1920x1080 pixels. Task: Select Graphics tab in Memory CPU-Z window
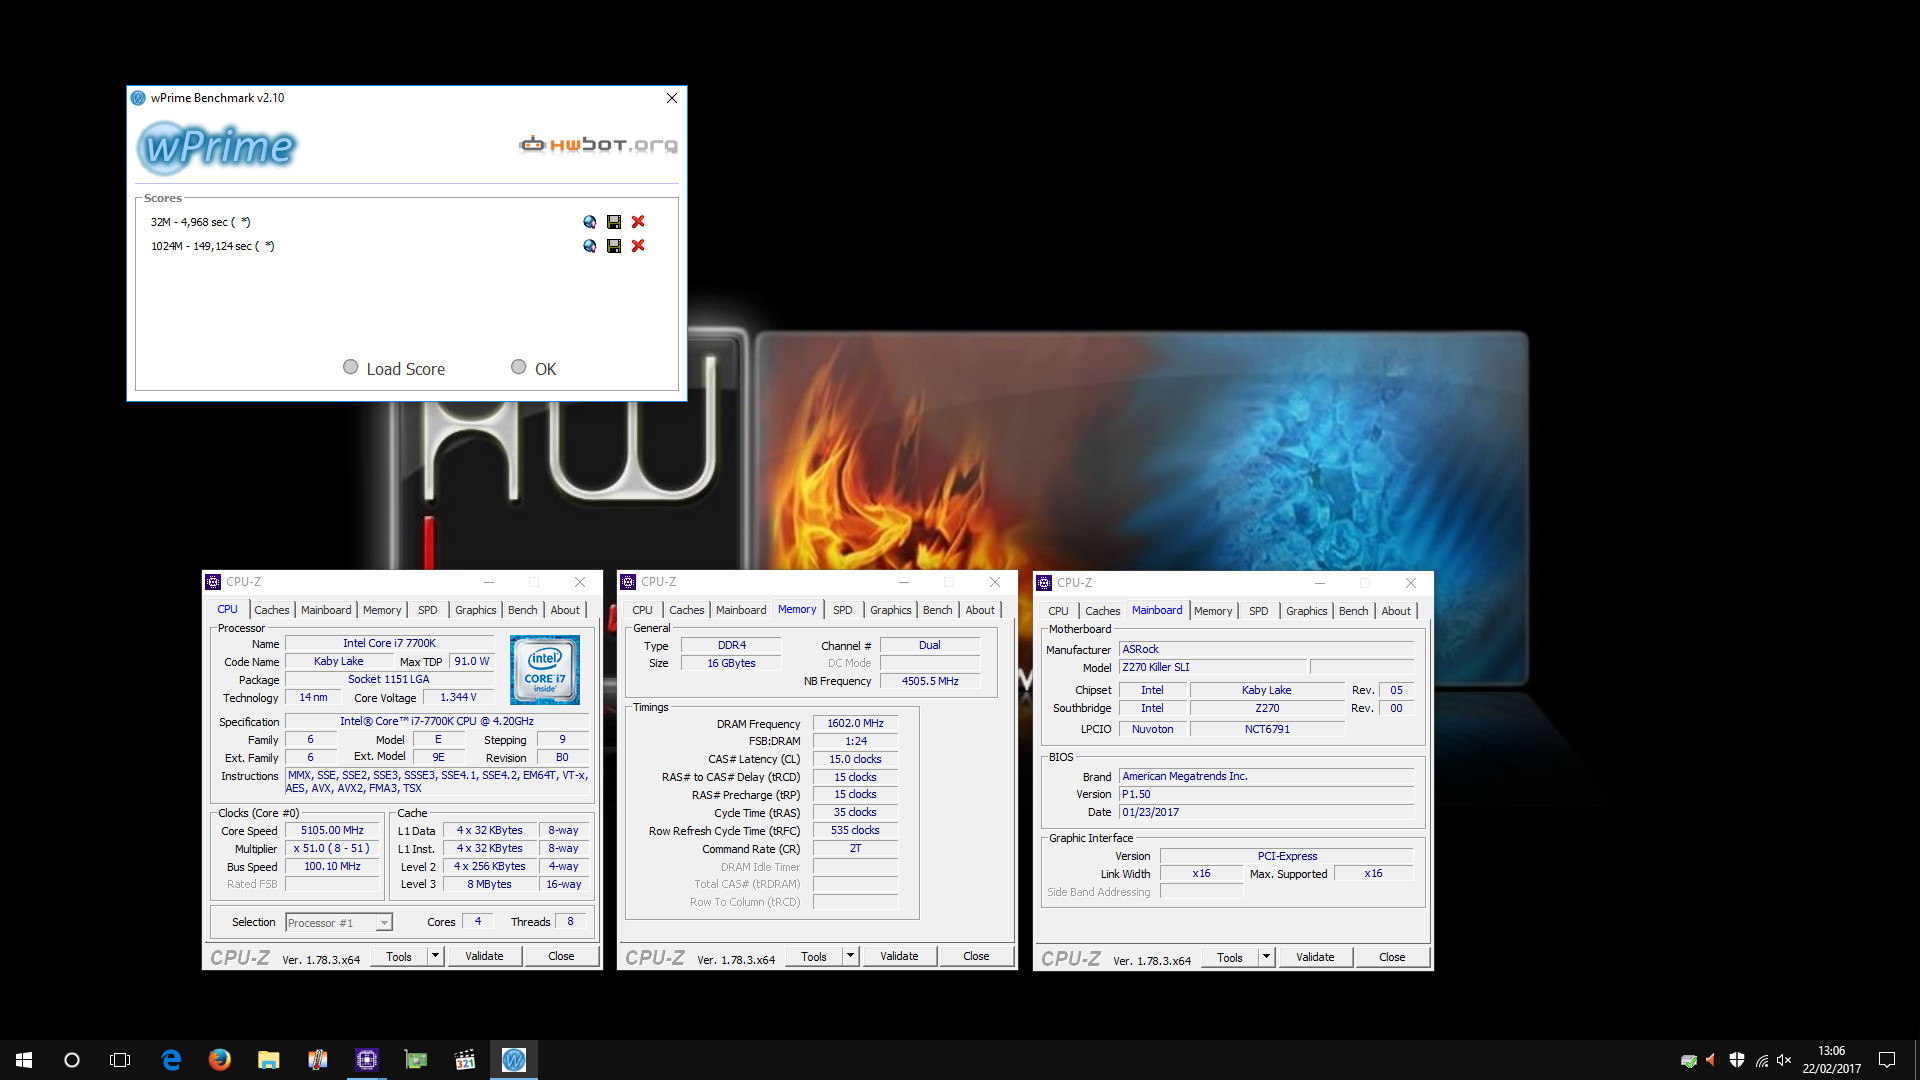coord(890,610)
